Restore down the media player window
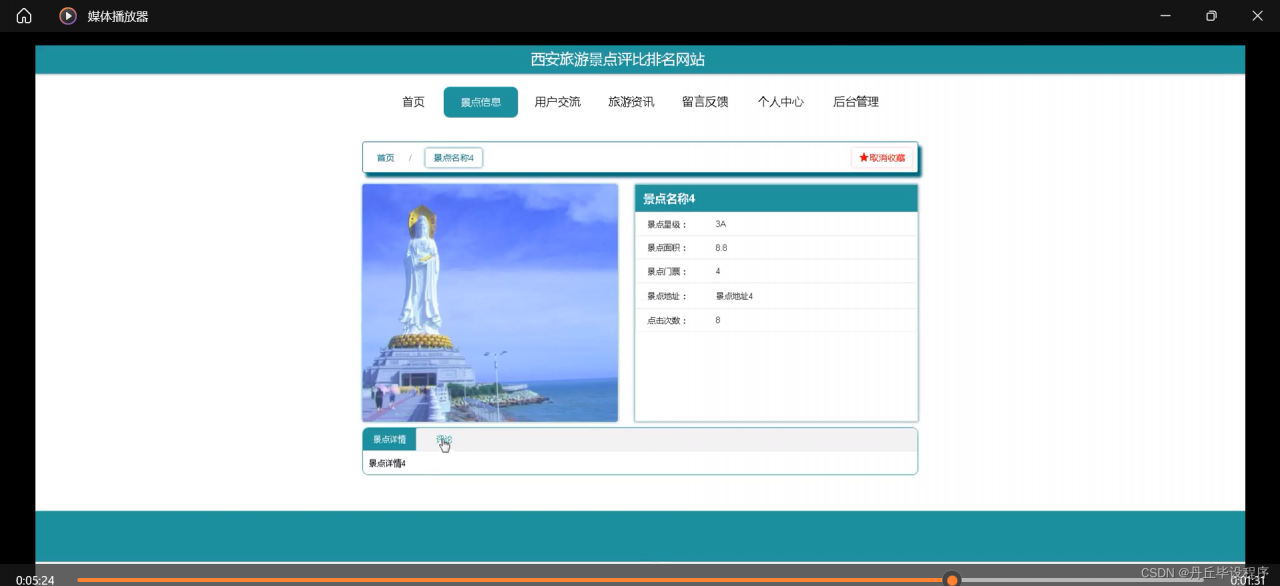This screenshot has width=1280, height=586. (x=1211, y=16)
